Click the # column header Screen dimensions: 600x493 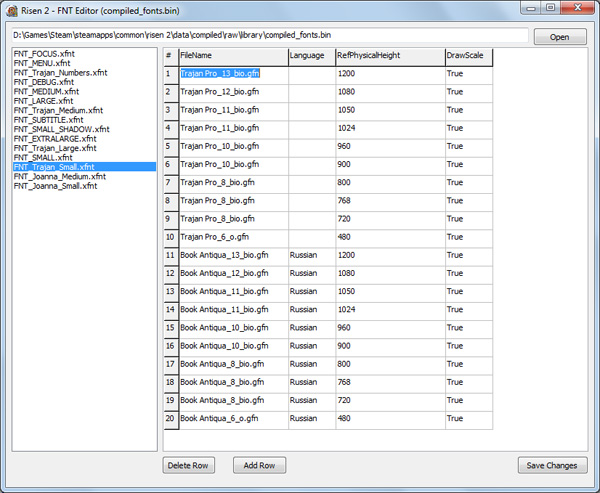tap(171, 57)
